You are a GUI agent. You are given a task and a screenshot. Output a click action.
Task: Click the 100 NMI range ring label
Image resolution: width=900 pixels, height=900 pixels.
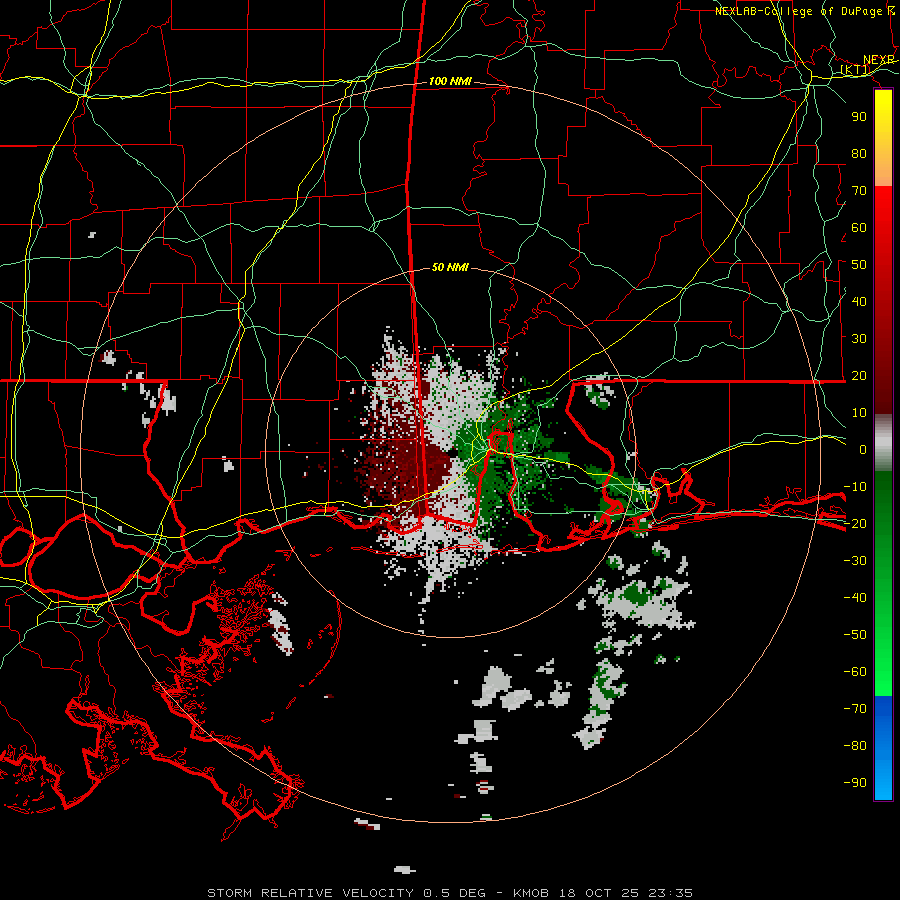point(450,82)
